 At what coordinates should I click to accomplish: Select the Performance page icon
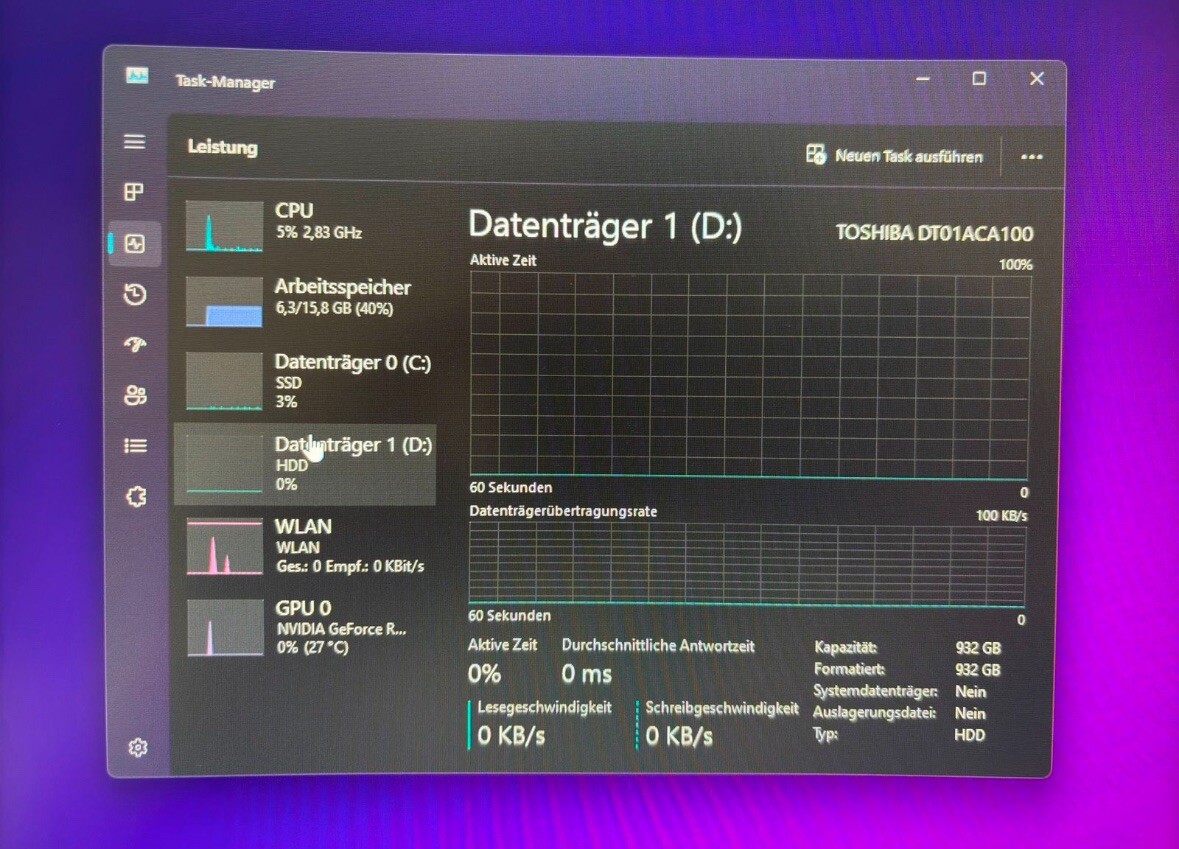[x=134, y=243]
